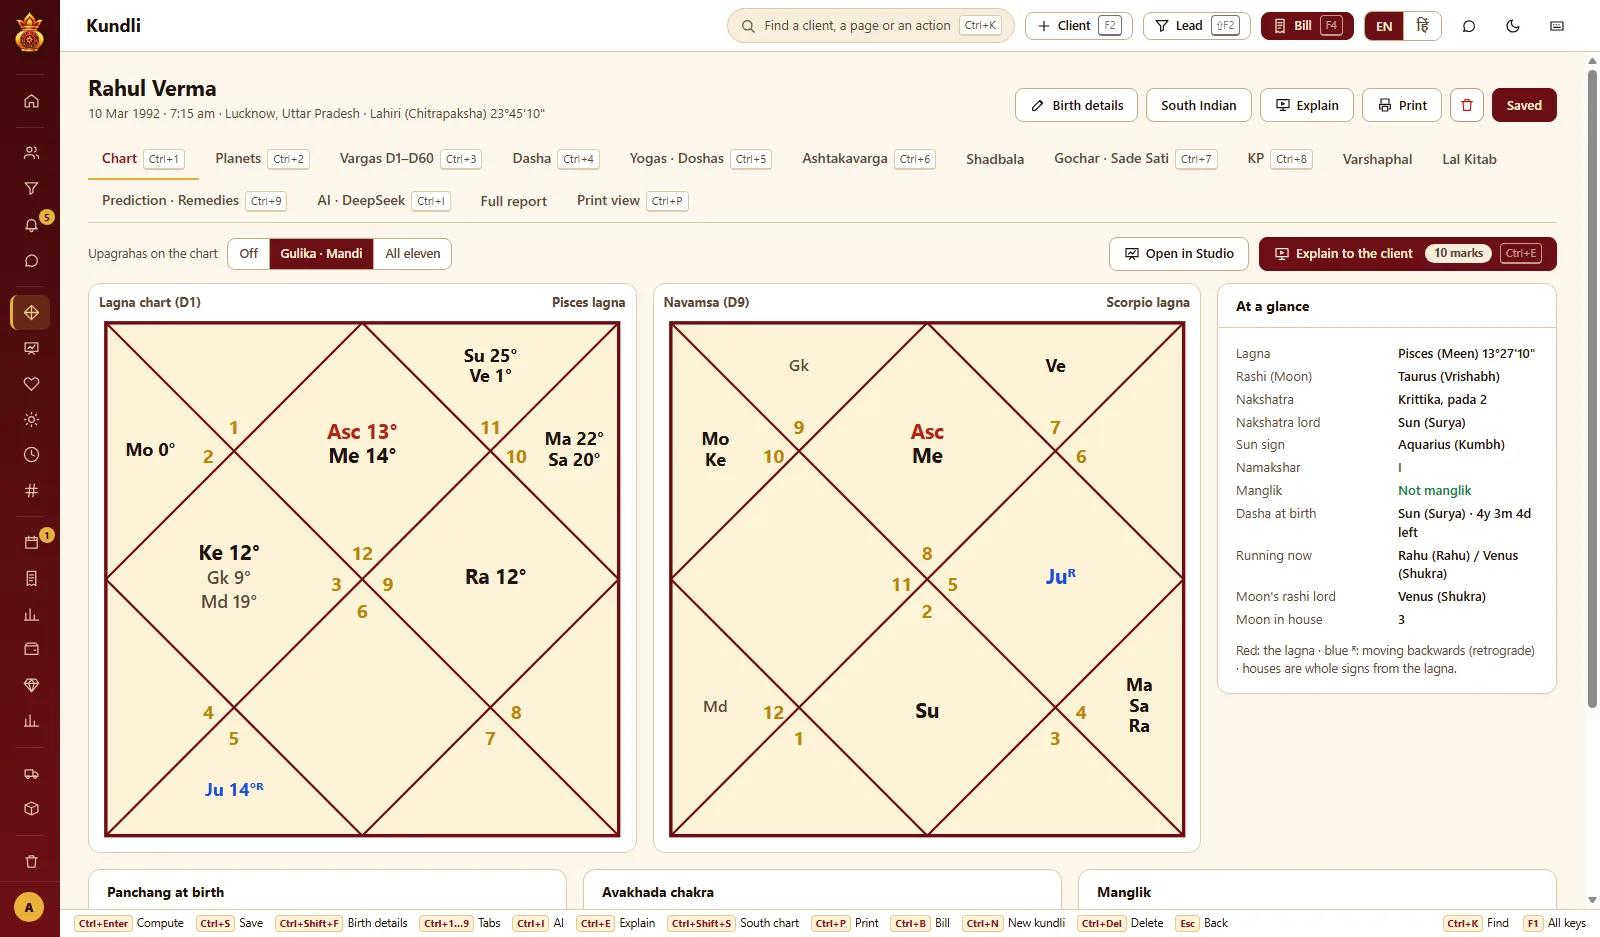Image resolution: width=1600 pixels, height=937 pixels.
Task: Click the search box 'Find a client'
Action: [x=870, y=26]
